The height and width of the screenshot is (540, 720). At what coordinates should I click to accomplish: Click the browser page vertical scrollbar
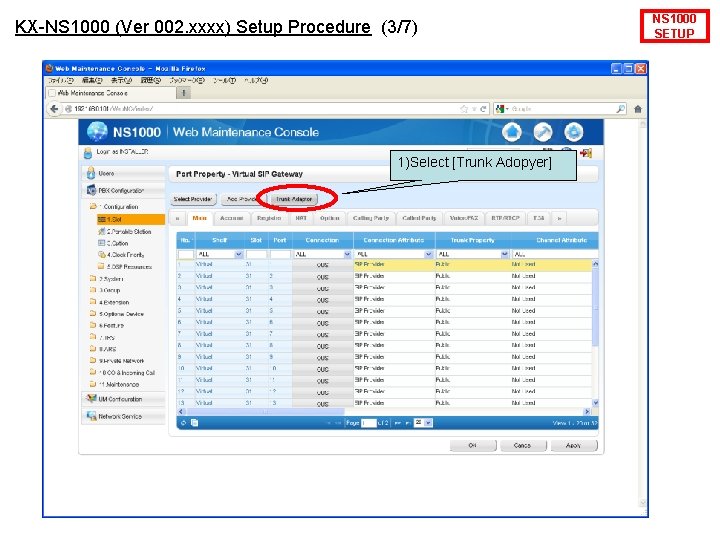click(x=642, y=314)
